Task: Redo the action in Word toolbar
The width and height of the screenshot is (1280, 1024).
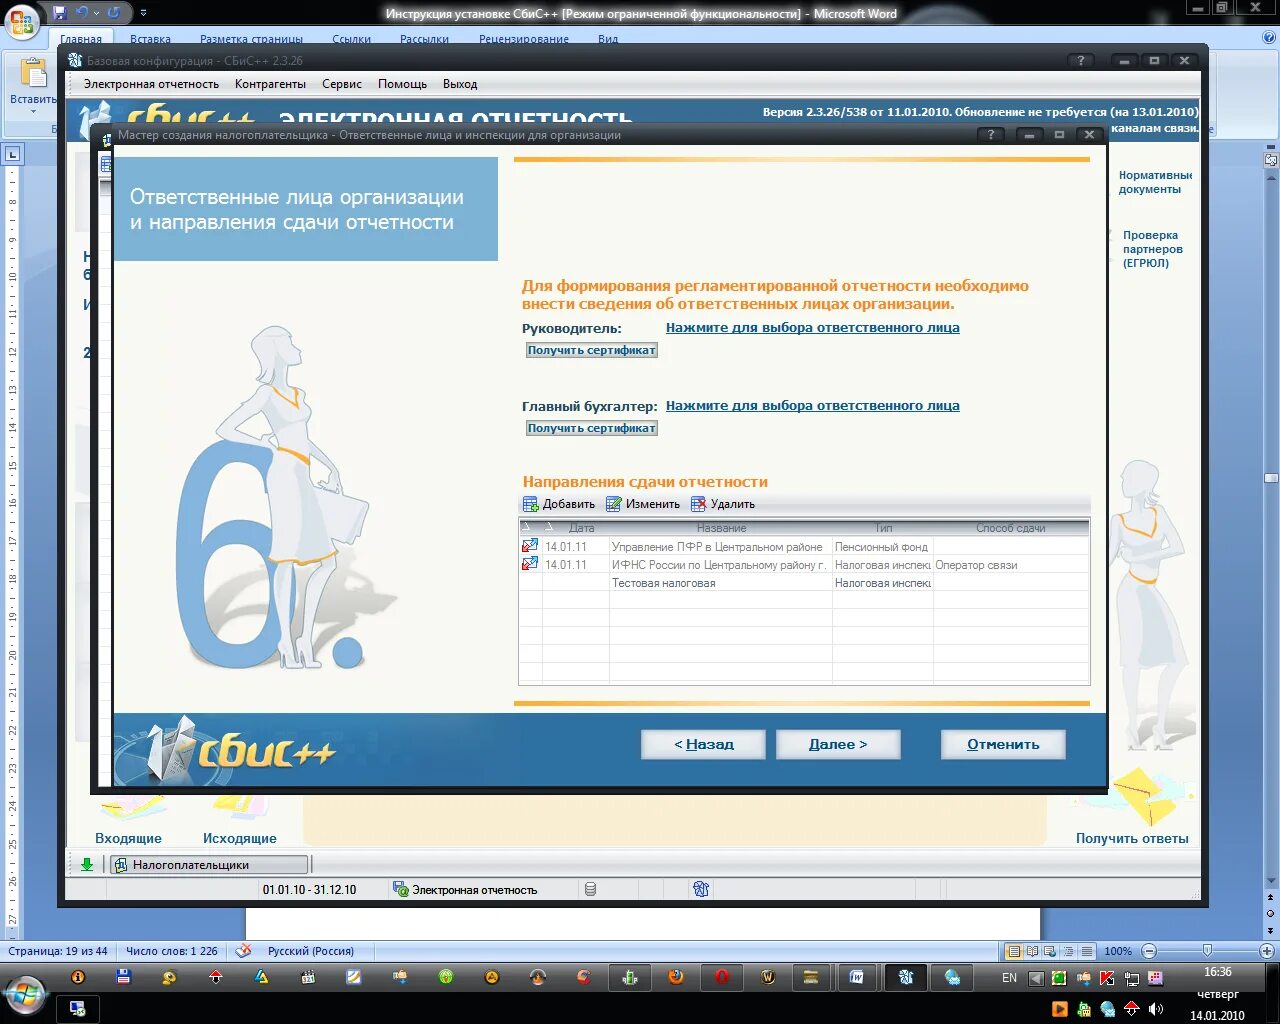Action: pos(114,13)
